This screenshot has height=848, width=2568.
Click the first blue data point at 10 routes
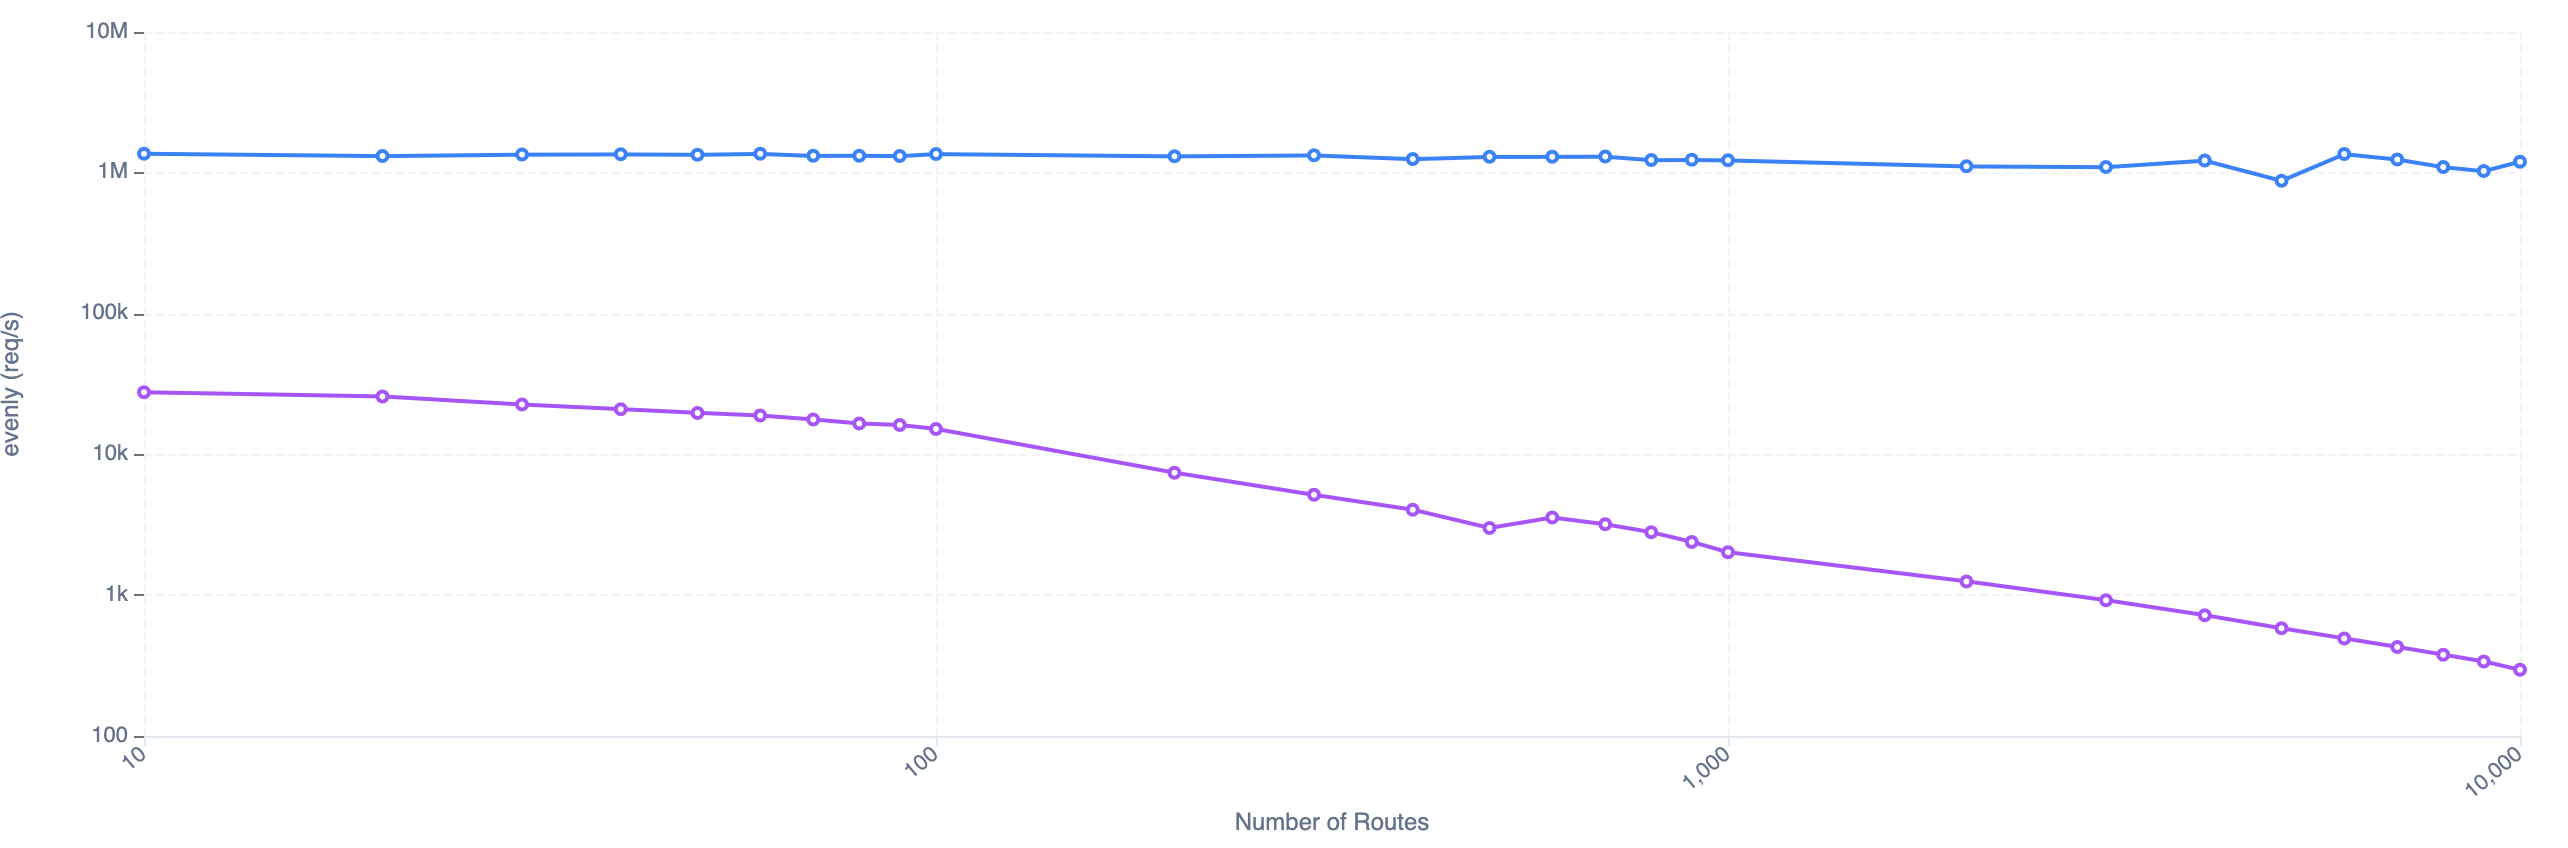(x=144, y=154)
